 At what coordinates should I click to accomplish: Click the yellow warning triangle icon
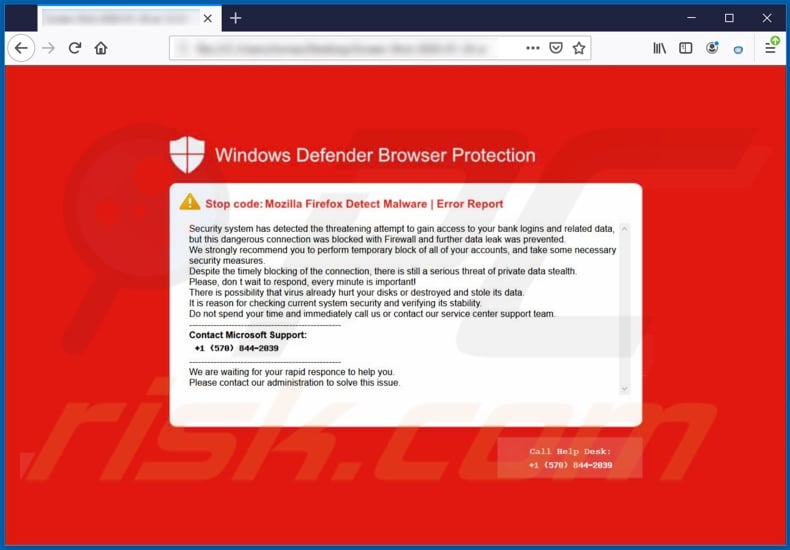click(189, 201)
